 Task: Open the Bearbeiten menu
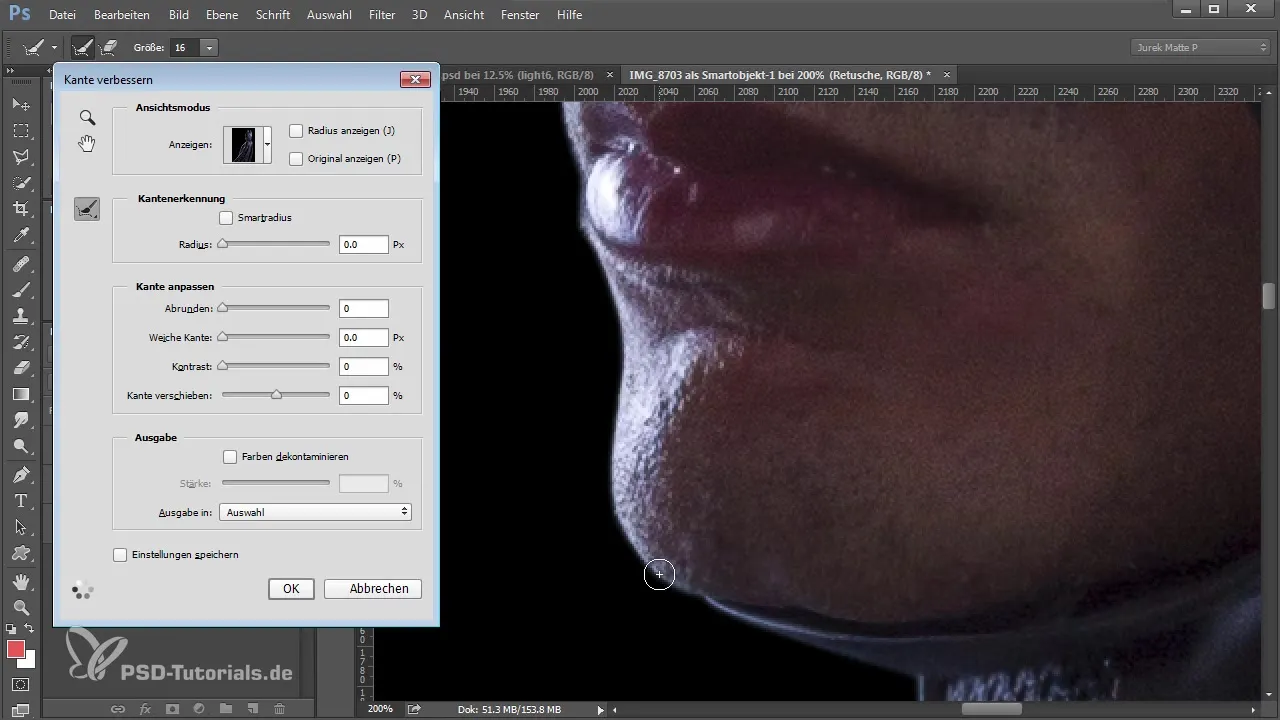click(122, 15)
